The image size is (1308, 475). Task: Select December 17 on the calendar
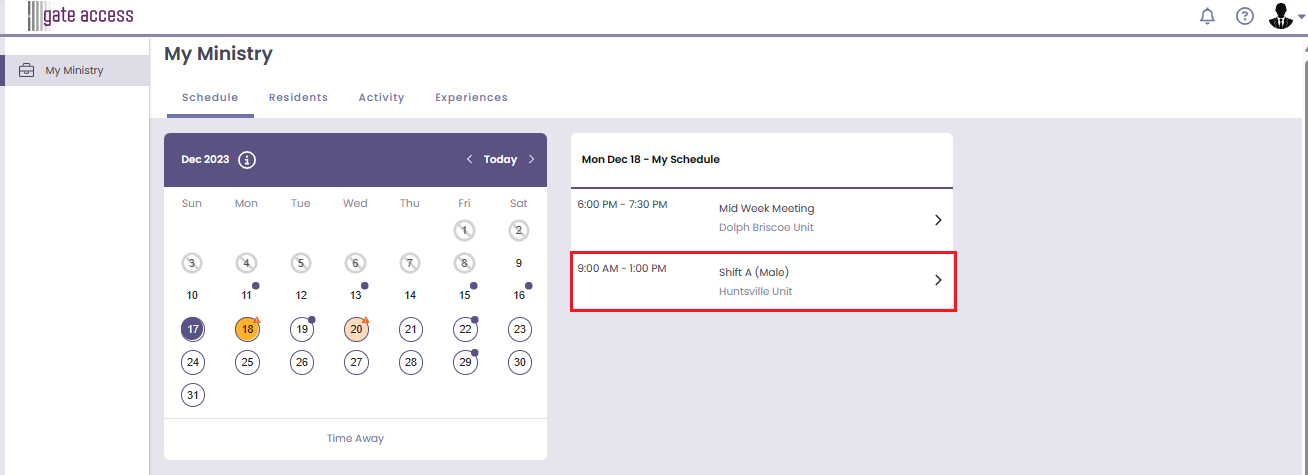click(x=193, y=329)
